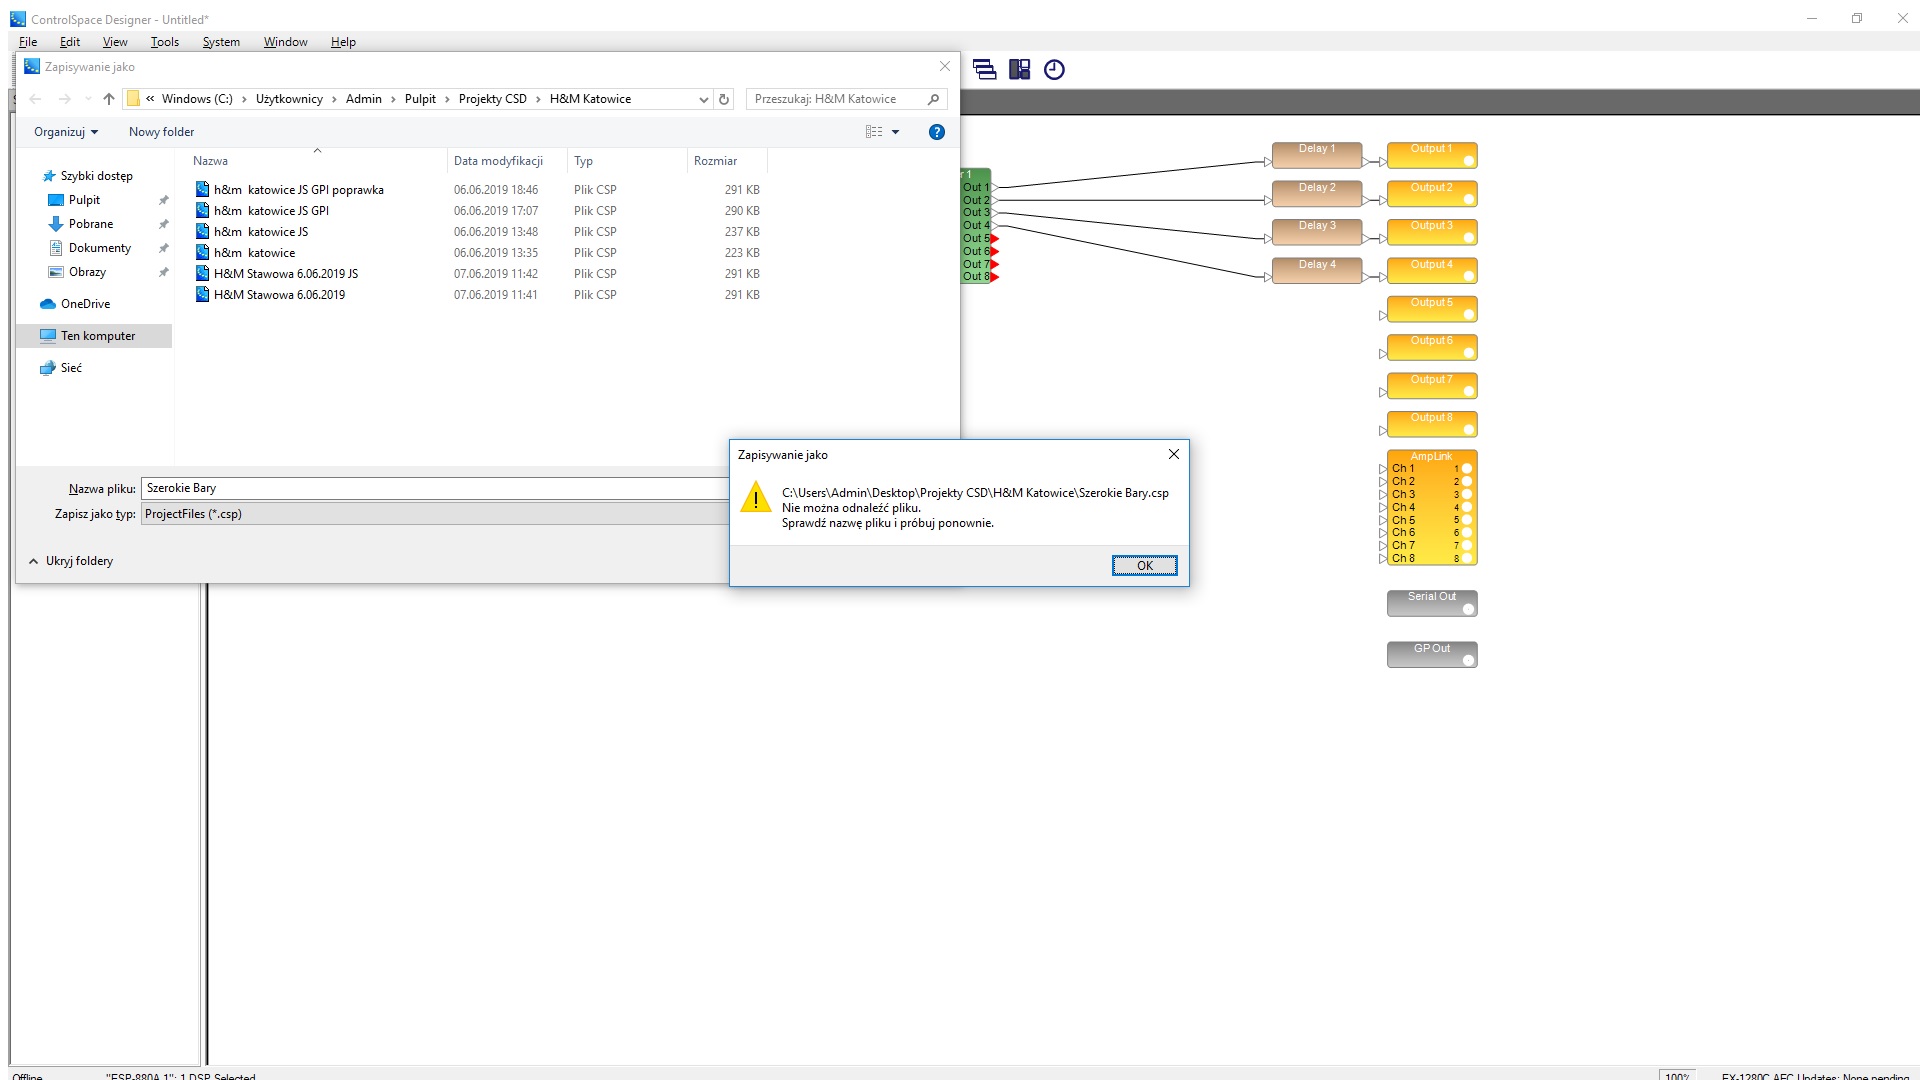Select OneDrive in the navigation pane

point(85,304)
